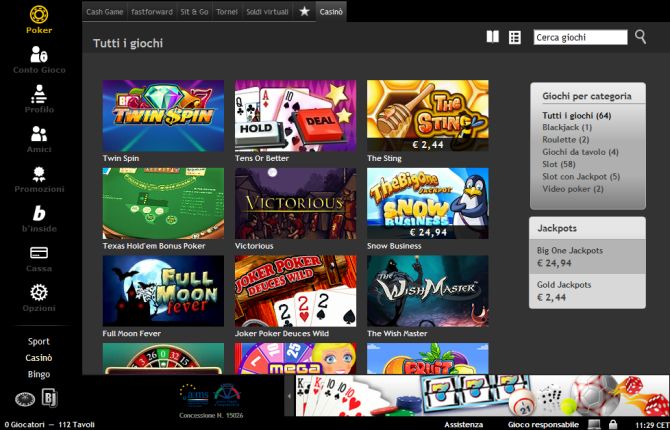This screenshot has width=670, height=430.
Task: Launch the Joker Poker Deuces Wild thumbnail
Action: pyautogui.click(x=295, y=291)
